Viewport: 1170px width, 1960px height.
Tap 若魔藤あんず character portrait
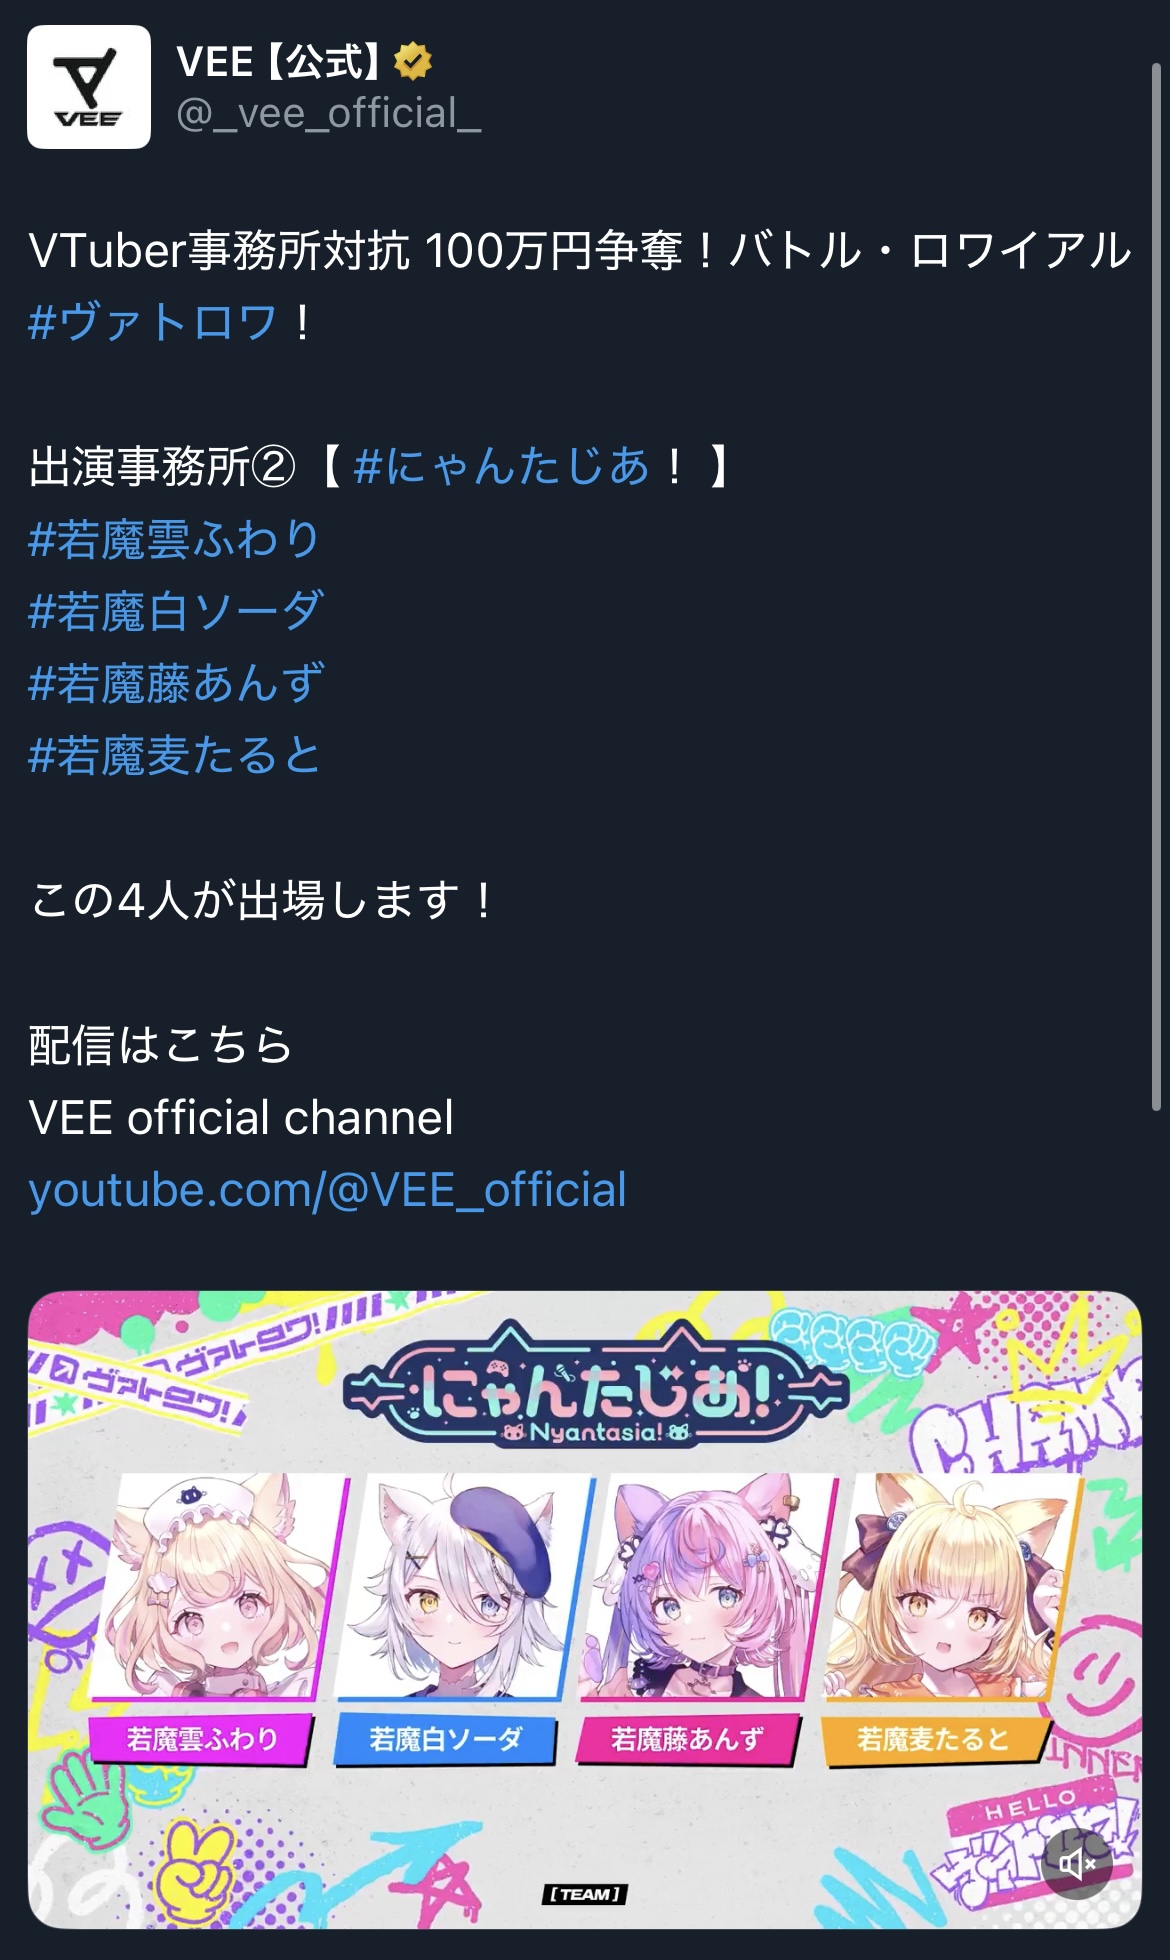(707, 1587)
